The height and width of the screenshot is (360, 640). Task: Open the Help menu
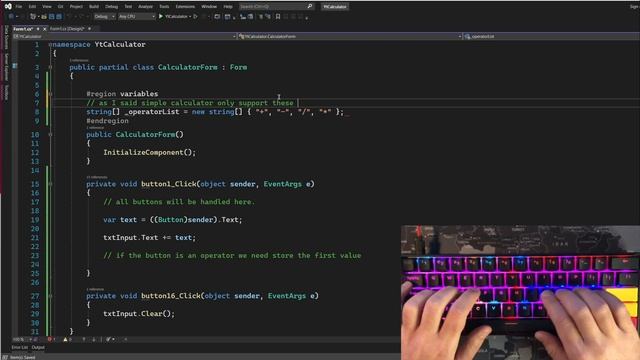[228, 7]
